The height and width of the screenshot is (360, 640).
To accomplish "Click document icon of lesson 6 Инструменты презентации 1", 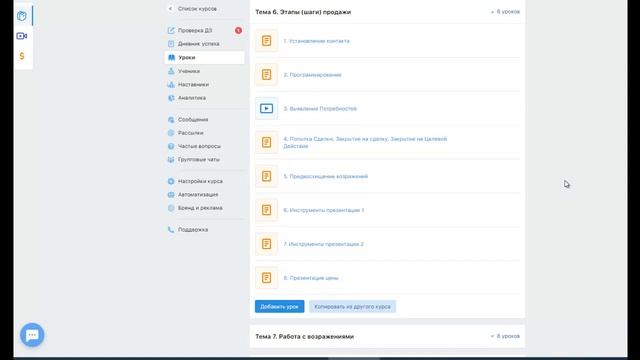I will [x=267, y=210].
